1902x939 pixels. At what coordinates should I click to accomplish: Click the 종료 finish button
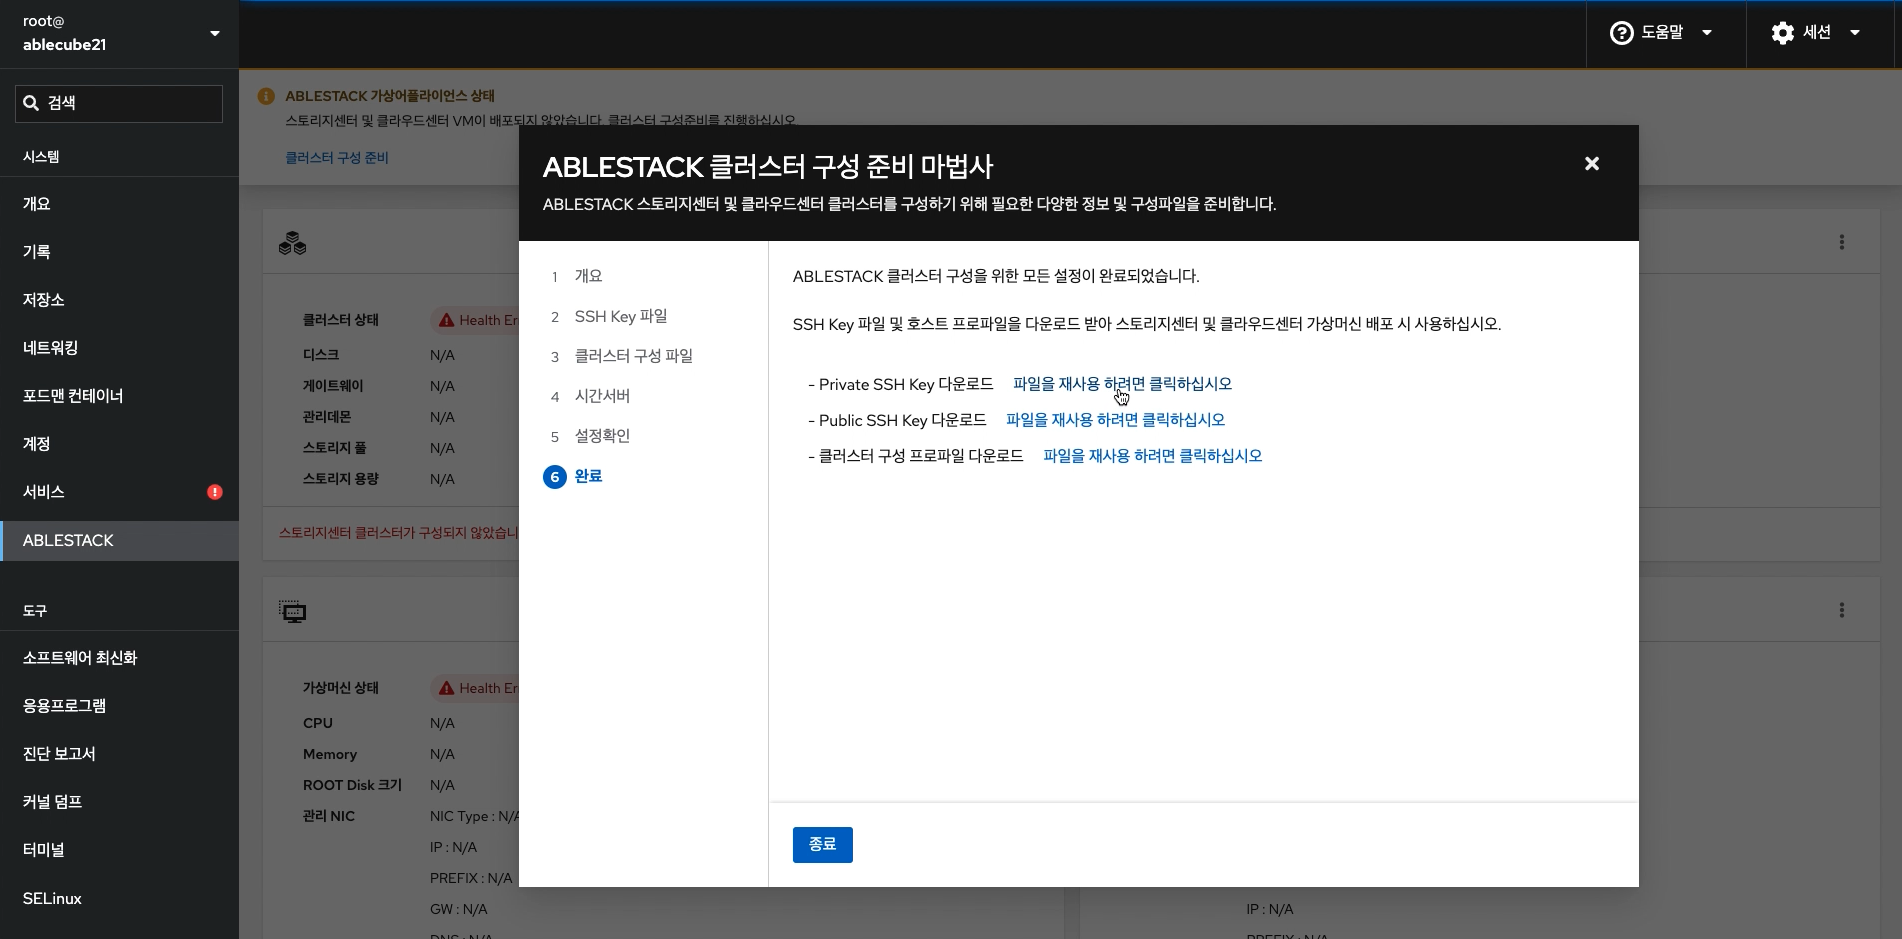[x=822, y=844]
